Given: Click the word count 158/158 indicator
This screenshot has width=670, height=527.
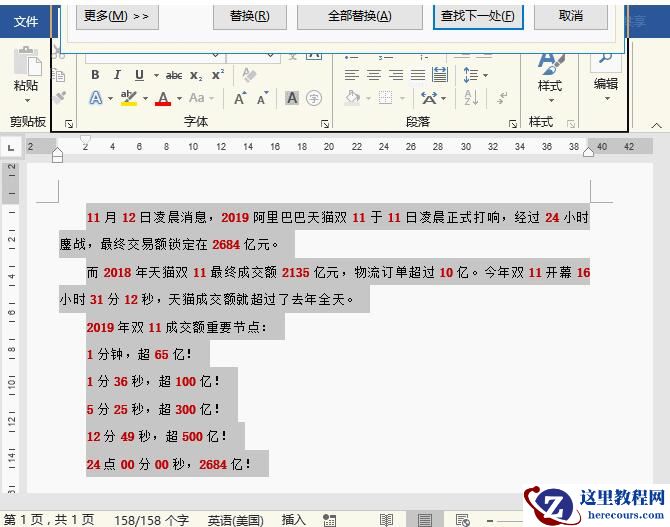Looking at the screenshot, I should pos(151,520).
